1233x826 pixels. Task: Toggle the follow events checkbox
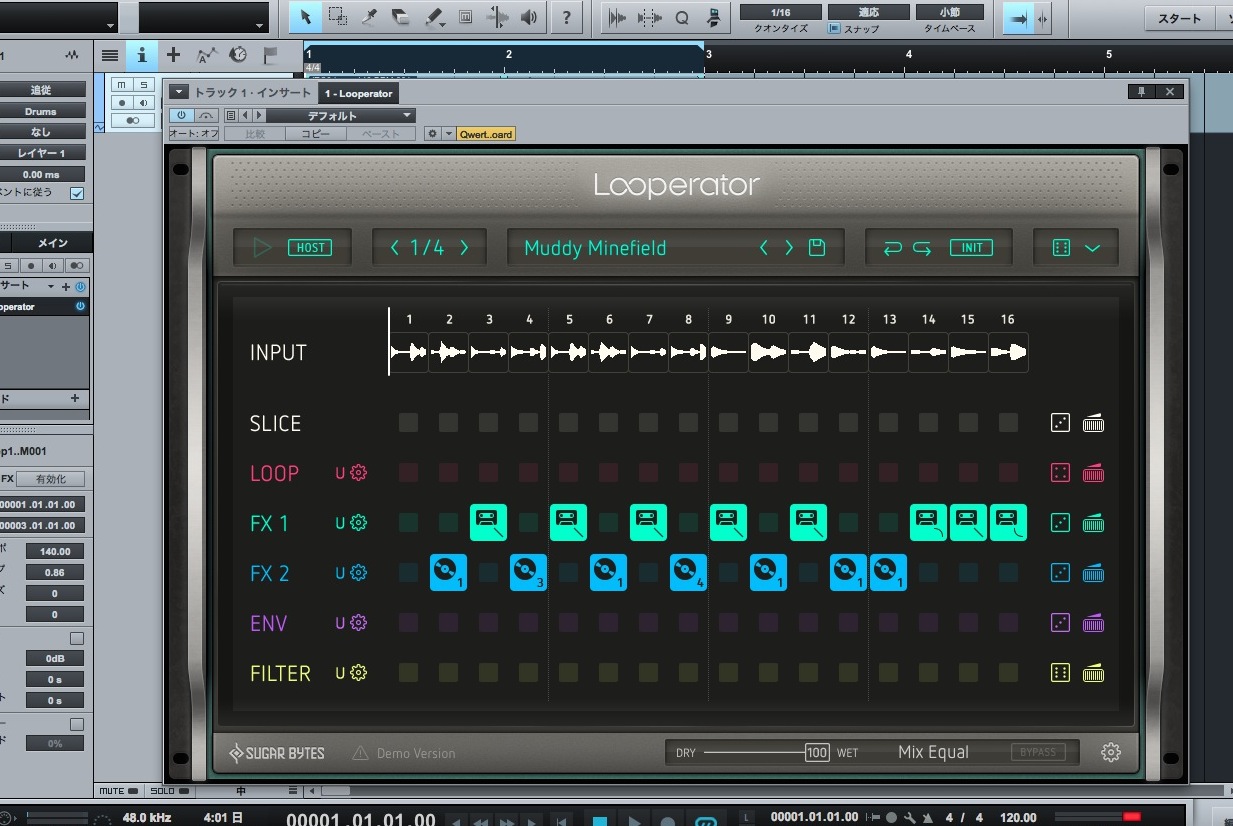(x=77, y=193)
